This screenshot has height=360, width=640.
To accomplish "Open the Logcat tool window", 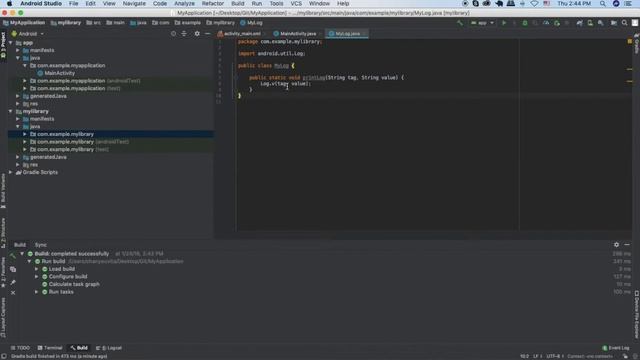I will tap(109, 348).
